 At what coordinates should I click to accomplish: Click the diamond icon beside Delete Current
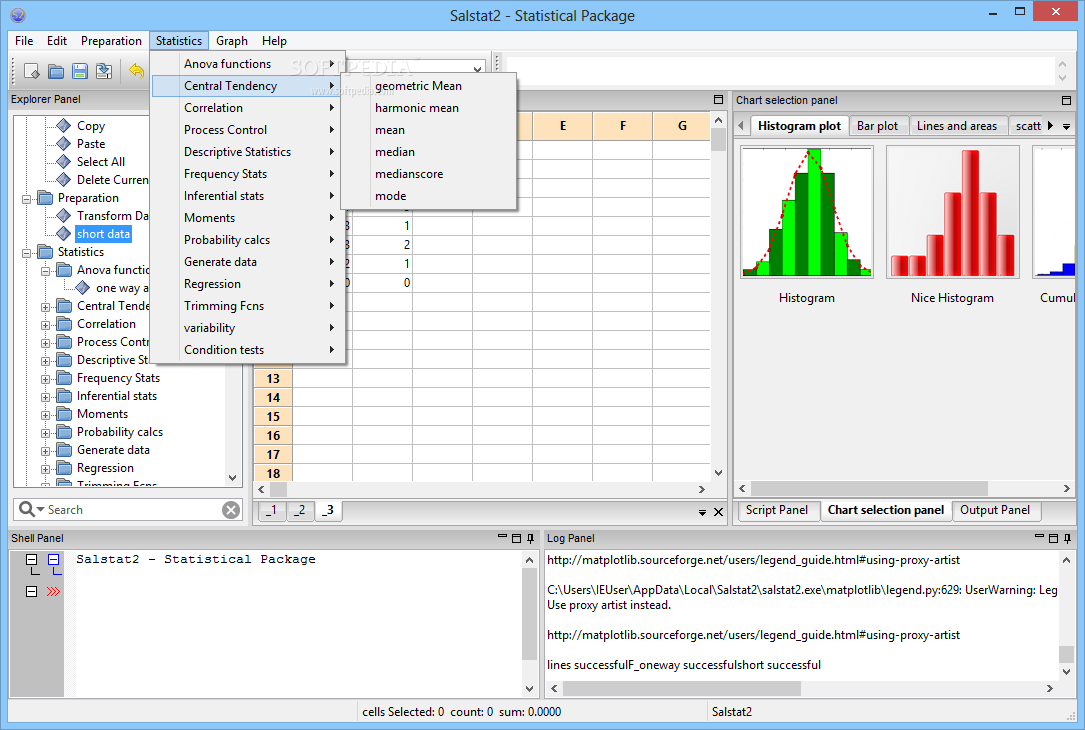[x=64, y=179]
